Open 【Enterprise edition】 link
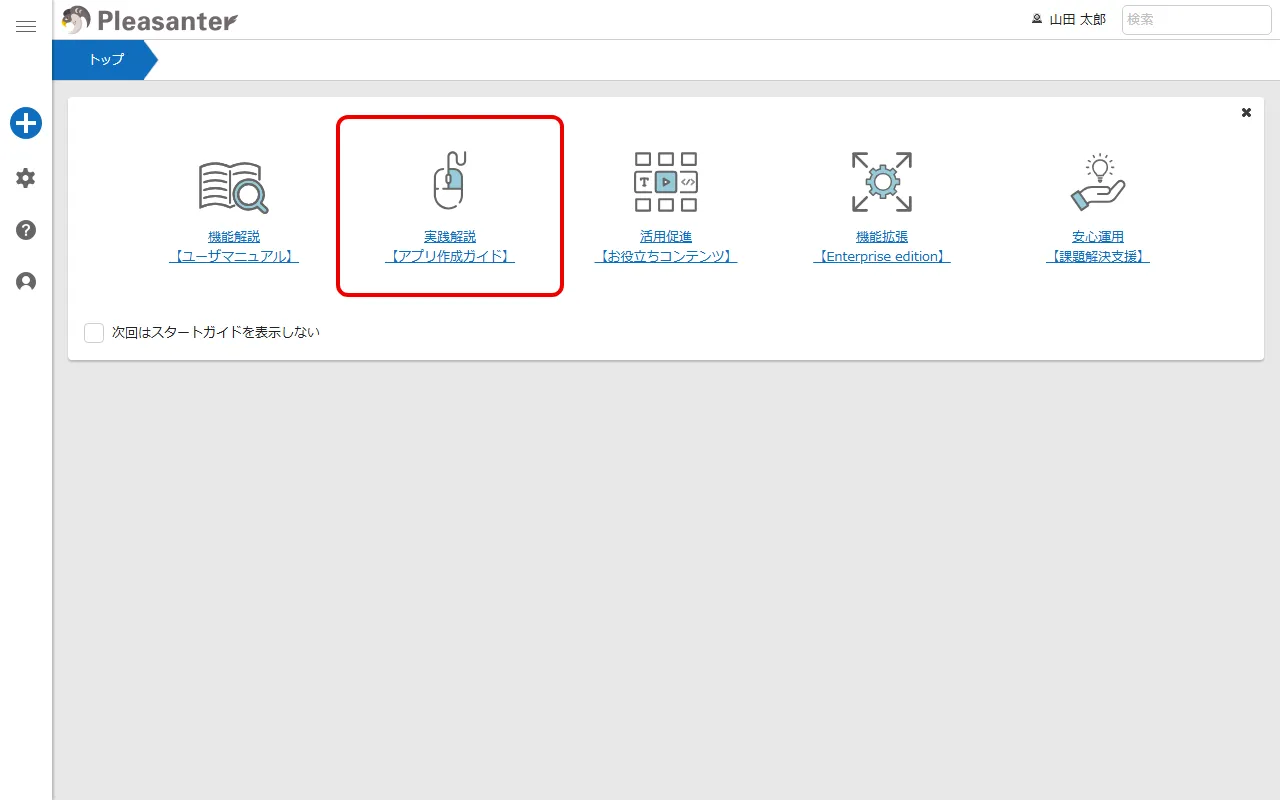Image resolution: width=1280 pixels, height=800 pixels. pos(882,257)
